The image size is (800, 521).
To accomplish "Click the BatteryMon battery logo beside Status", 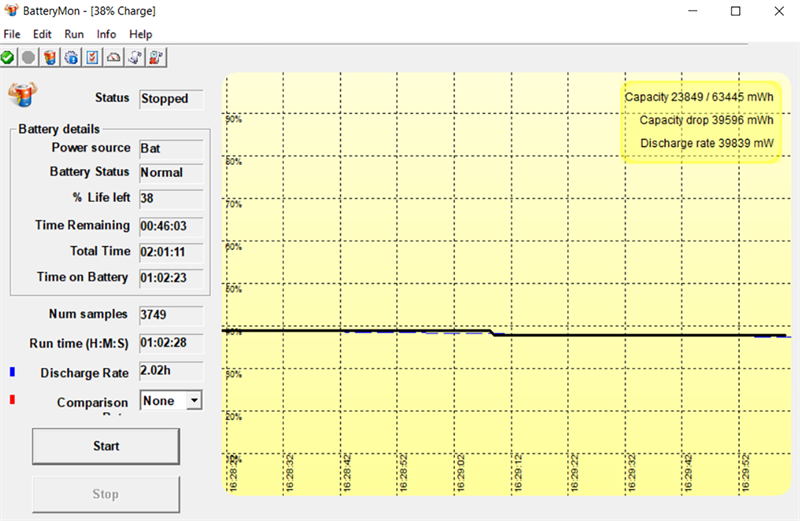I will [22, 94].
